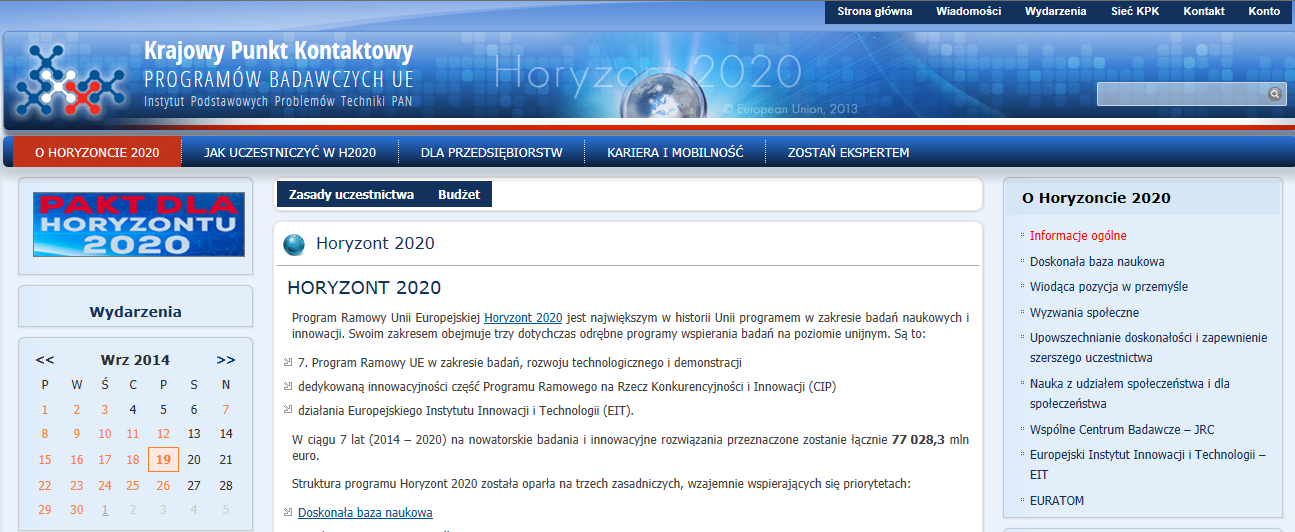Open Doskonała baza naukowa link in article
The height and width of the screenshot is (532, 1295).
point(365,513)
